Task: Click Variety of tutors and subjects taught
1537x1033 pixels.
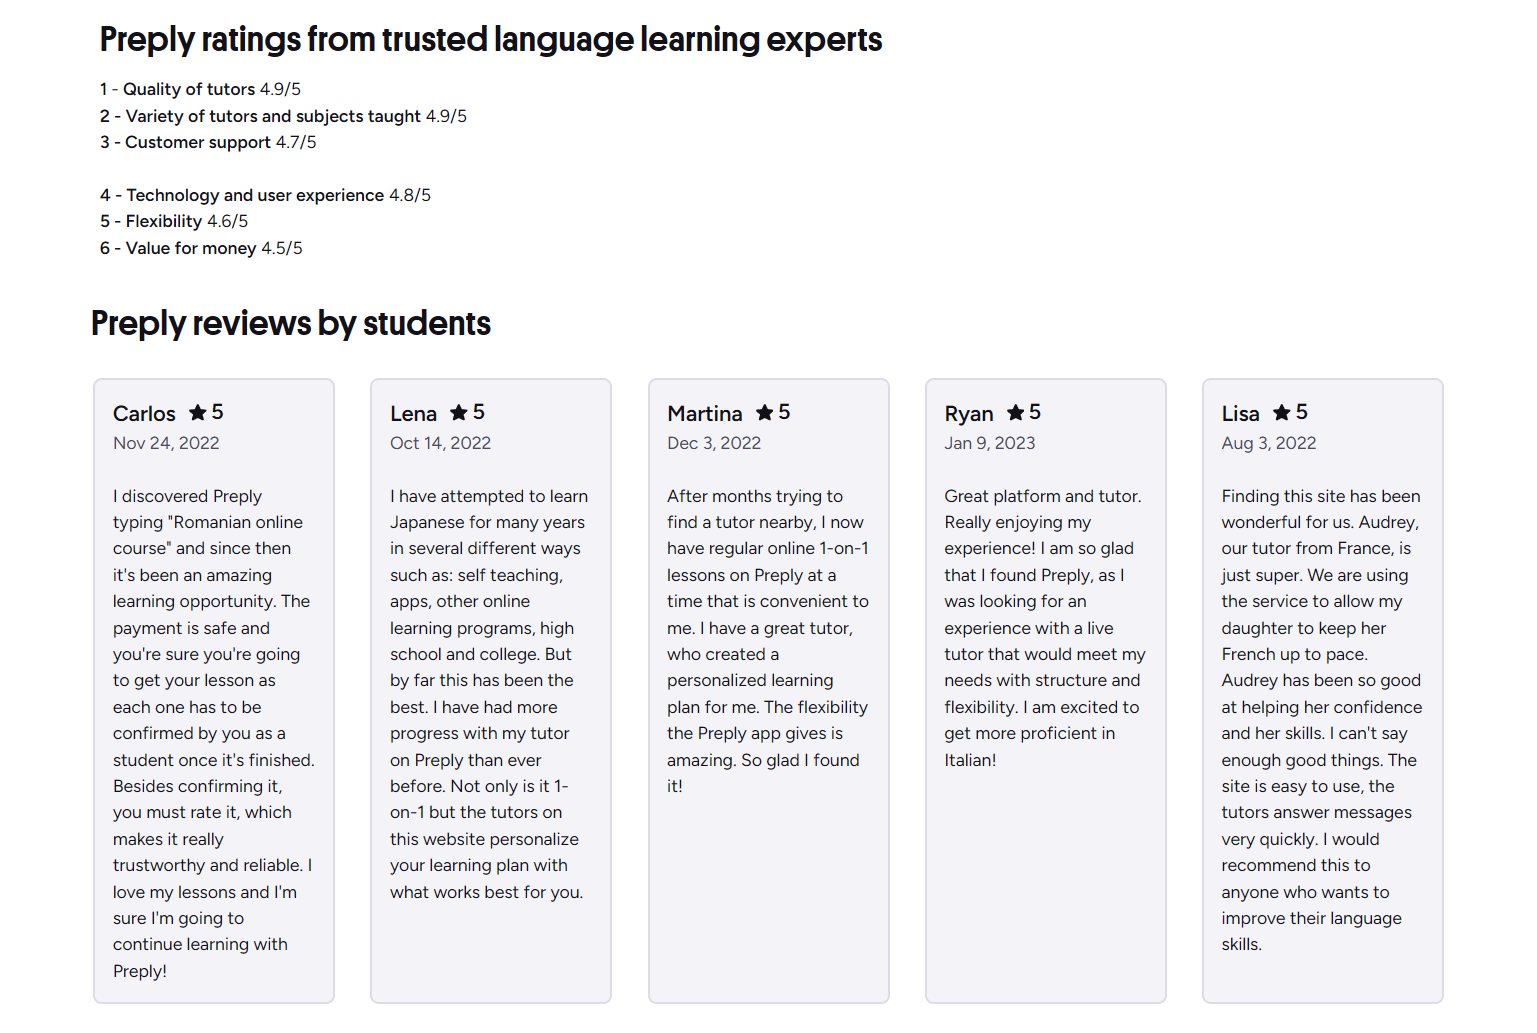Action: [283, 116]
